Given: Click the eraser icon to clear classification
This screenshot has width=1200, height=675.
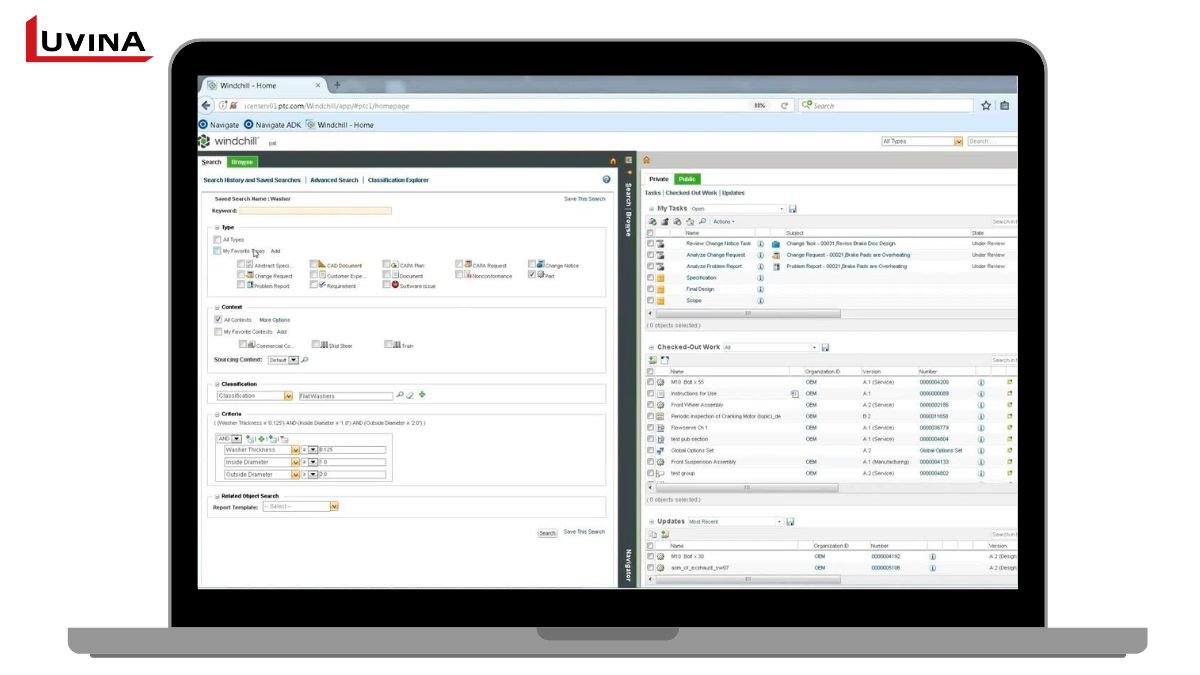Looking at the screenshot, I should (x=410, y=395).
